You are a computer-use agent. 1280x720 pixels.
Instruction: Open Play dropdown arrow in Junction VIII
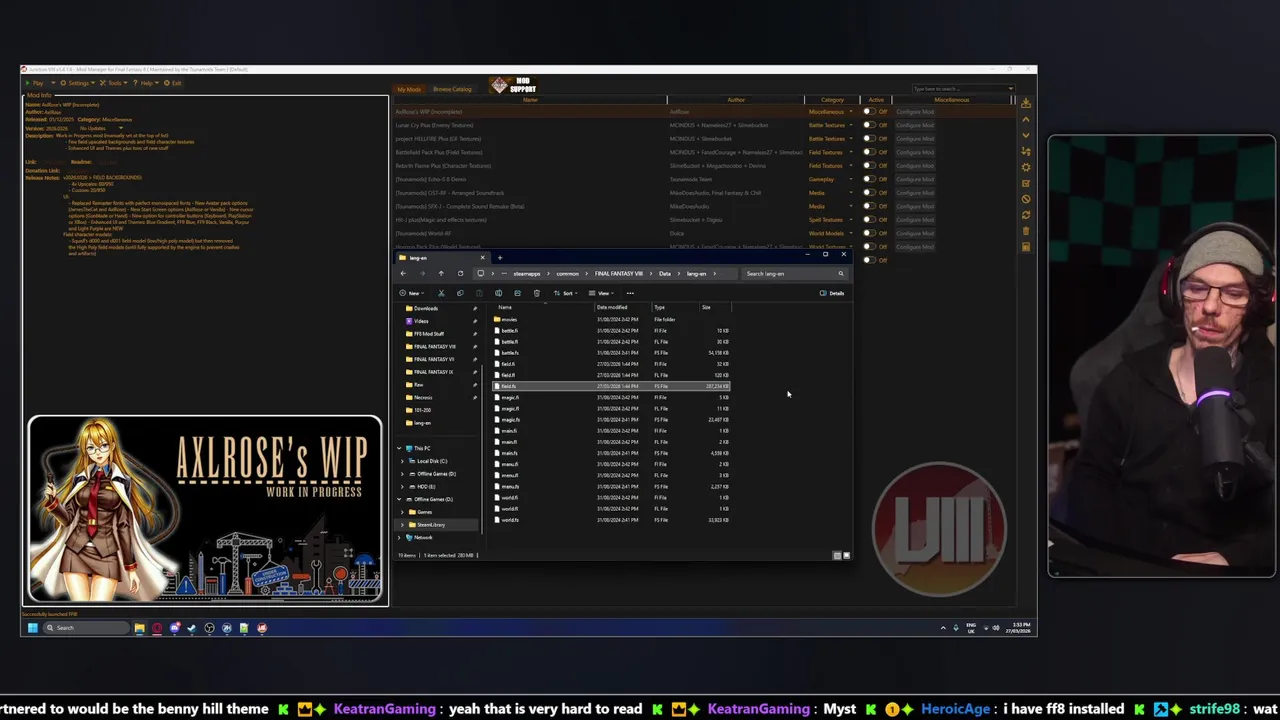tap(53, 83)
